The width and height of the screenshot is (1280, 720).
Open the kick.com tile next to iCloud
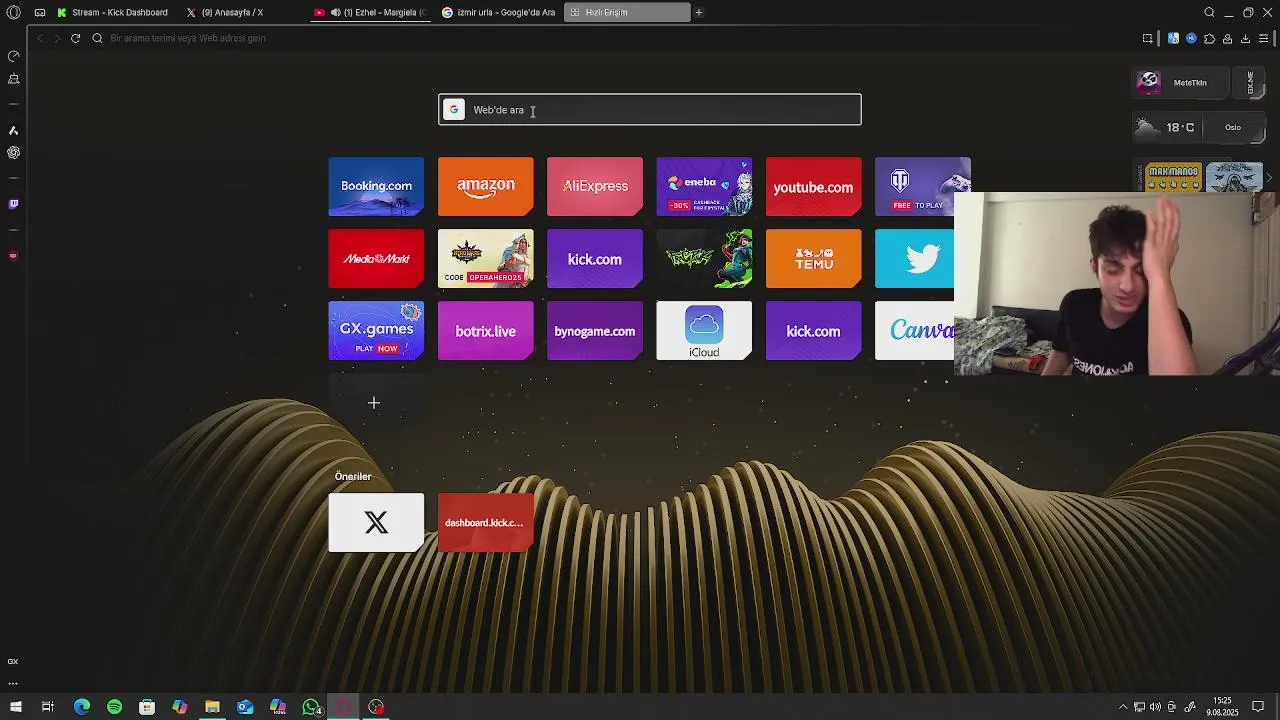click(x=813, y=330)
